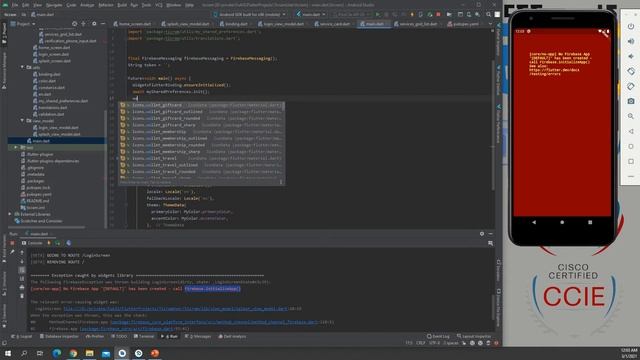This screenshot has height=360, width=640.
Task: Open Windows Start menu
Action: click(8, 353)
